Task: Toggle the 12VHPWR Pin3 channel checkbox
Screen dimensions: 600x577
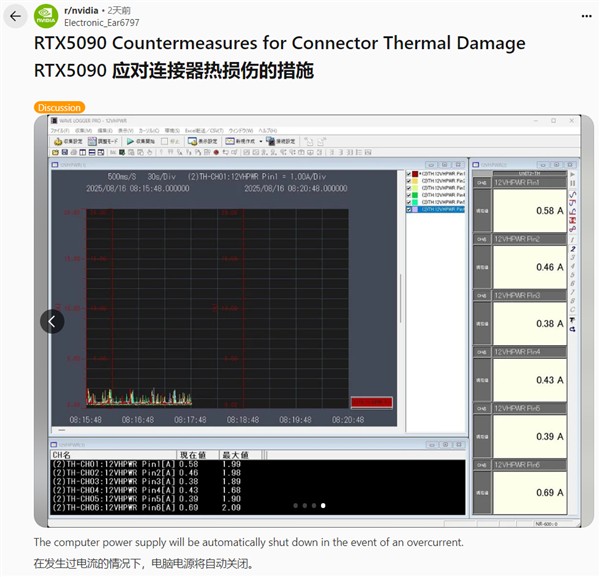Action: point(411,188)
